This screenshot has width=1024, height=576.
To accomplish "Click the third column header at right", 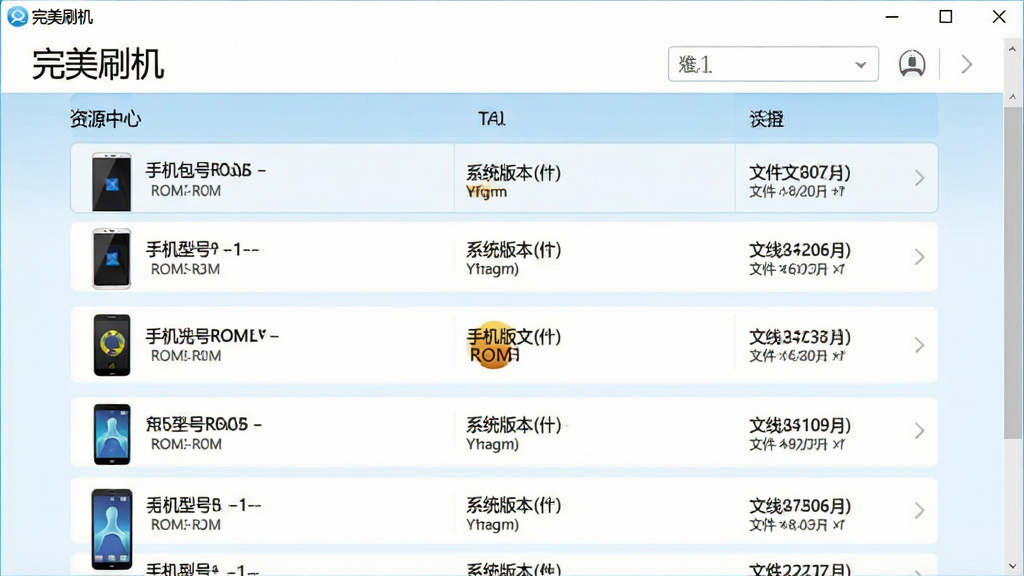I will [x=767, y=119].
